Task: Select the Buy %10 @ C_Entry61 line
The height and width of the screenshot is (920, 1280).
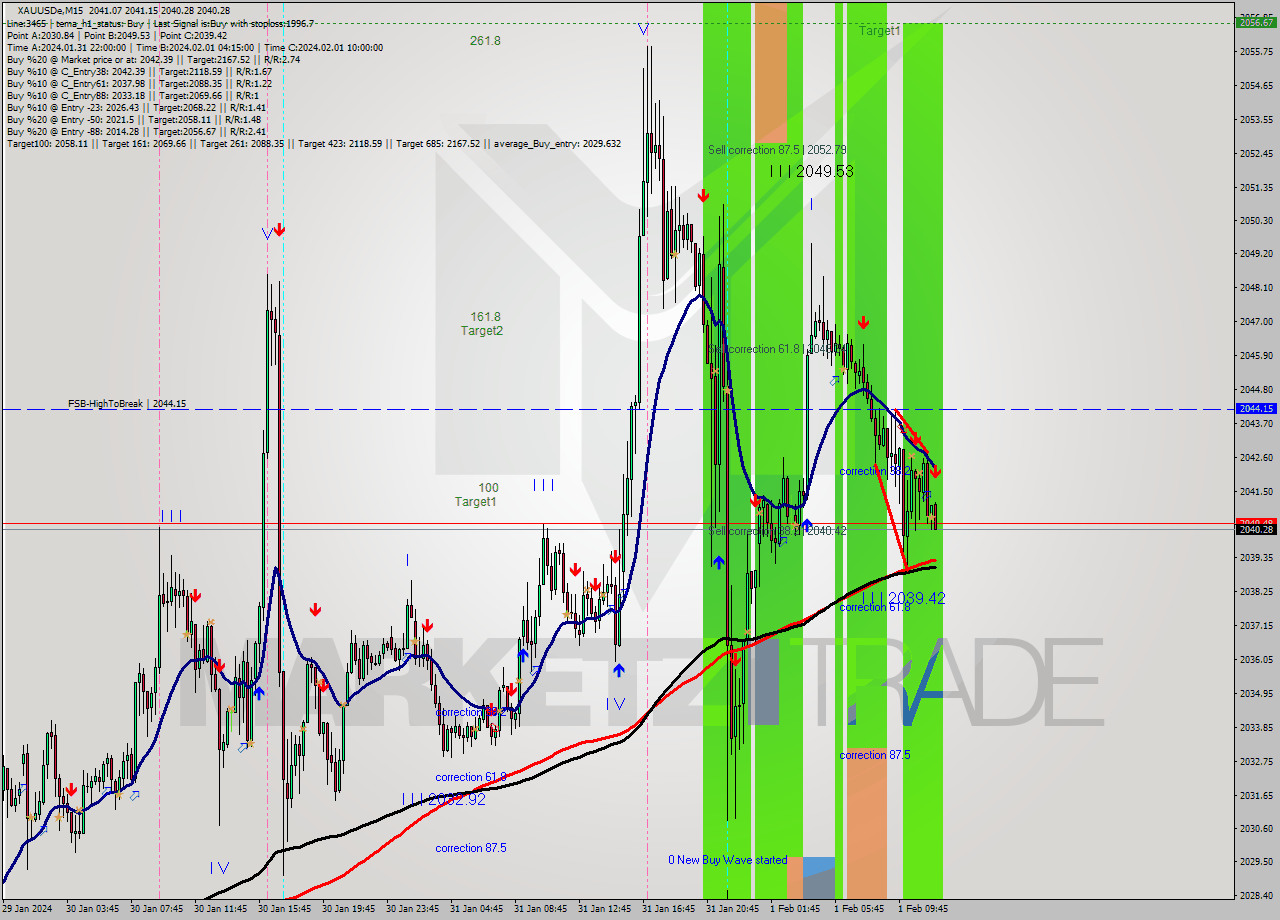Action: 139,83
